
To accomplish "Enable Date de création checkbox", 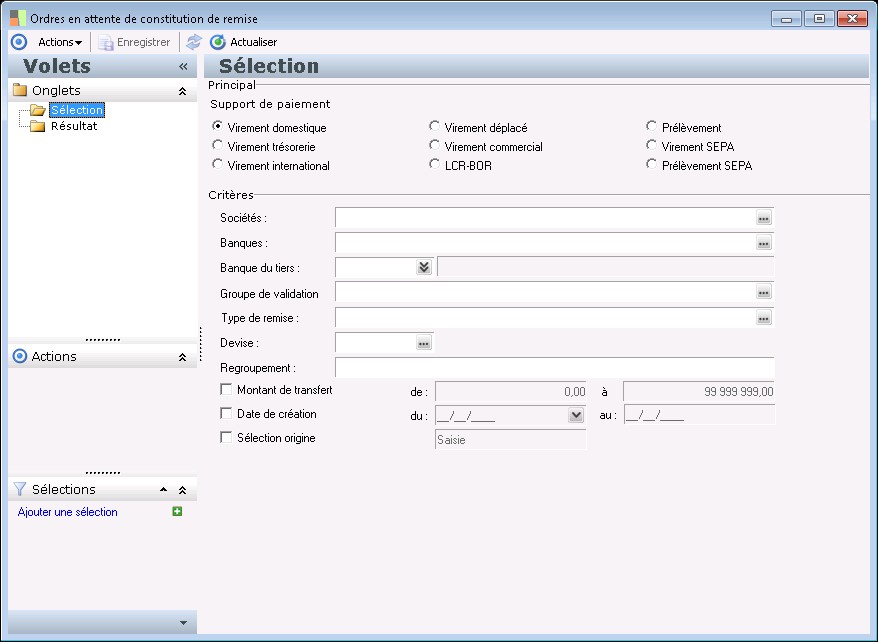I will pos(226,413).
